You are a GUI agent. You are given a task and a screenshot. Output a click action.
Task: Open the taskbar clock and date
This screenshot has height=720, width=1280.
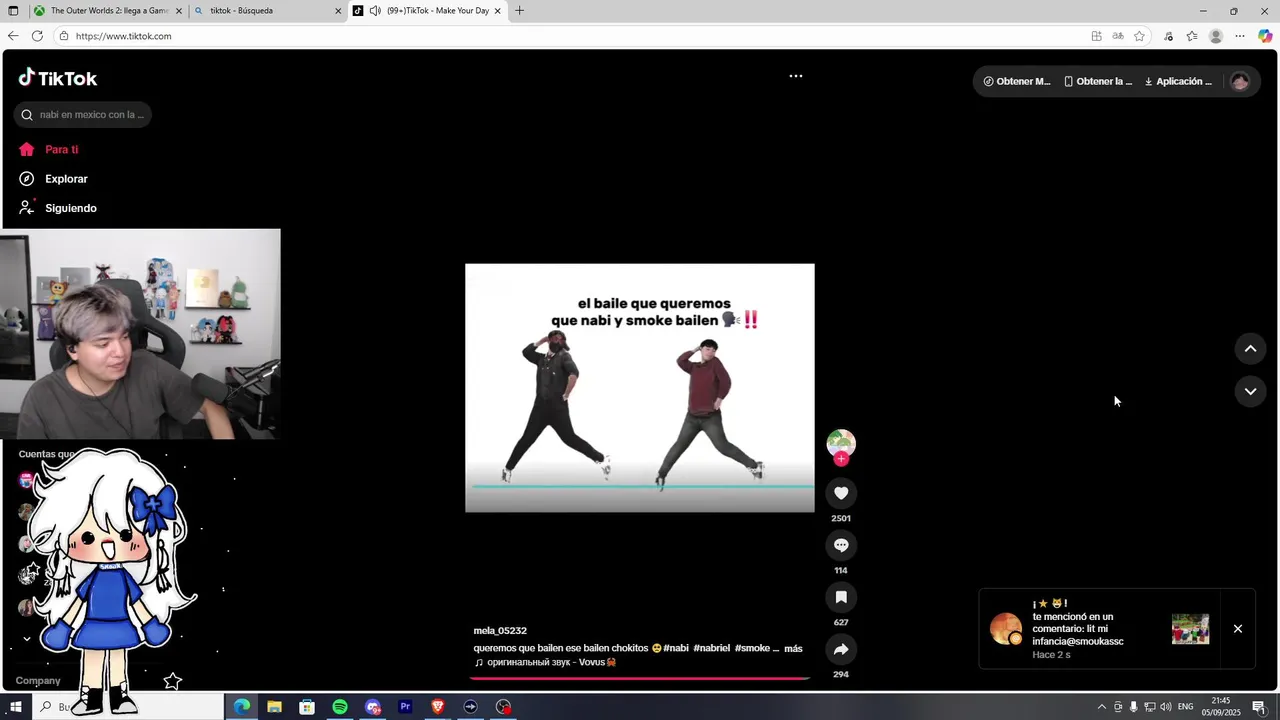1221,707
